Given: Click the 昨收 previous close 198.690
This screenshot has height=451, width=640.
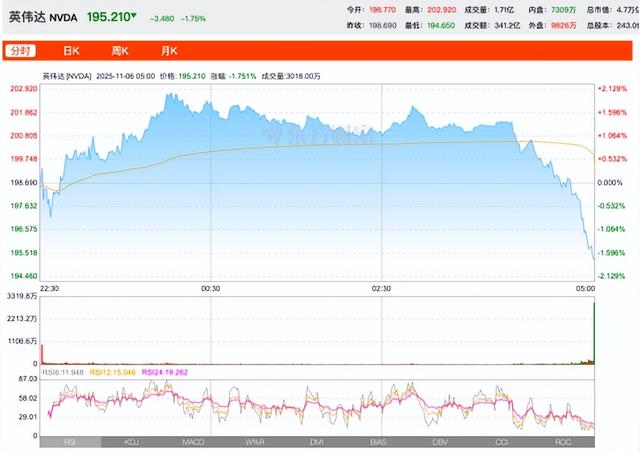Looking at the screenshot, I should point(382,25).
